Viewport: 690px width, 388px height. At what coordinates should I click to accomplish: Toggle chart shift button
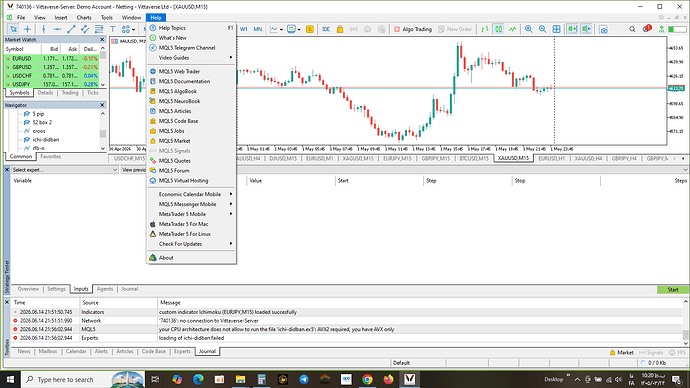coord(586,29)
